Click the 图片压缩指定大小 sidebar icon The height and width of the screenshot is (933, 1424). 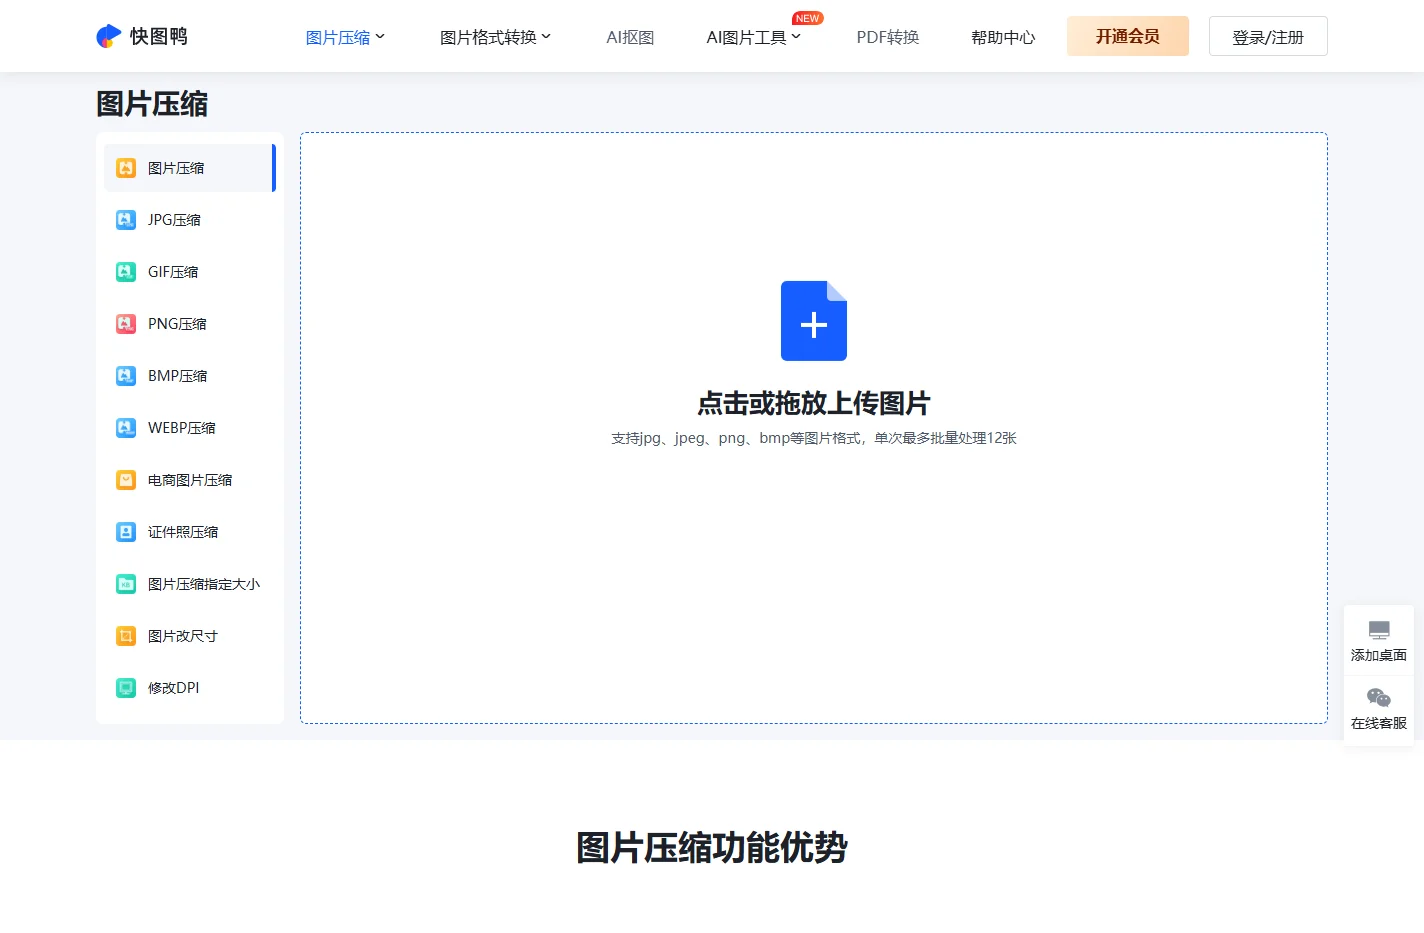tap(126, 584)
